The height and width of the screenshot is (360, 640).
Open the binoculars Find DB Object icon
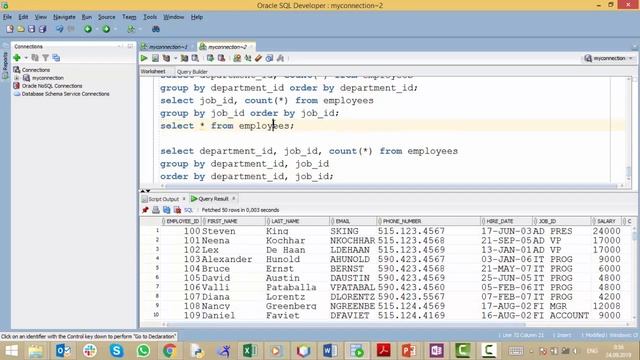[x=156, y=29]
